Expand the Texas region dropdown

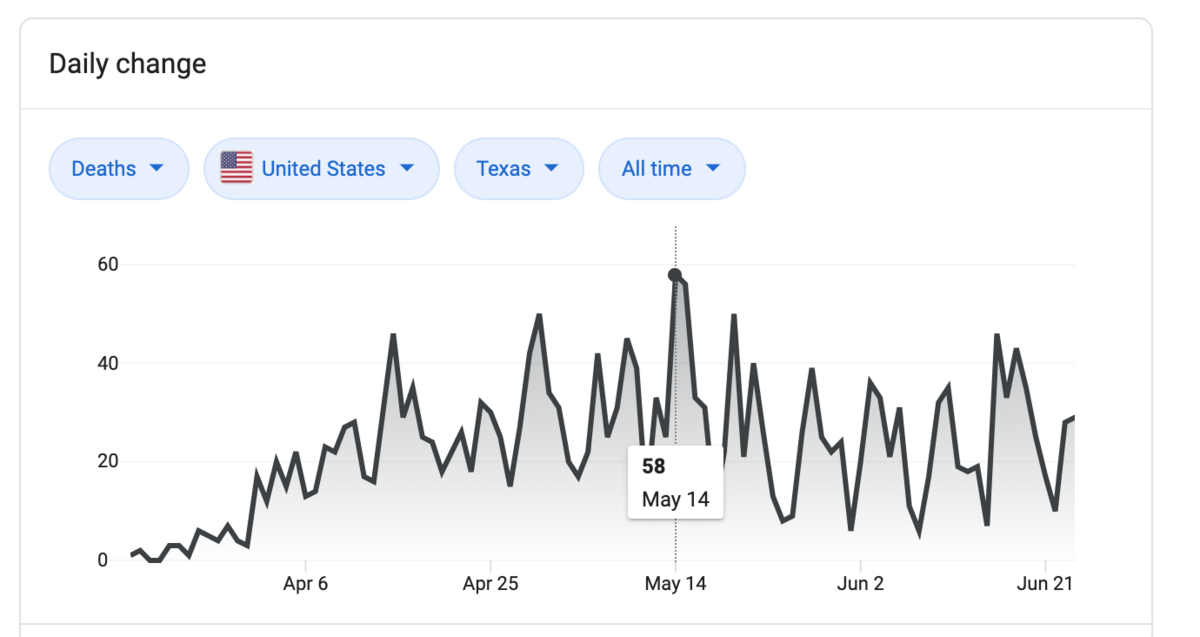518,168
